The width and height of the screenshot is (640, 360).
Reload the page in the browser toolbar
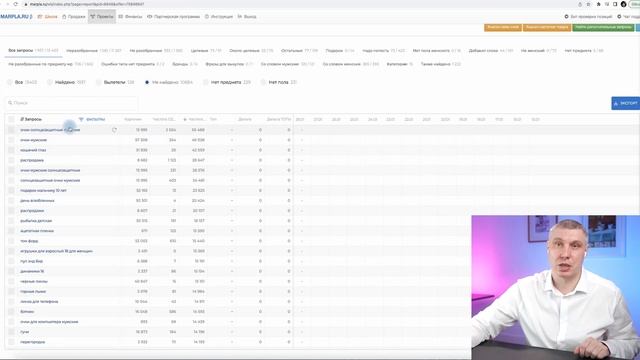tap(16, 4)
